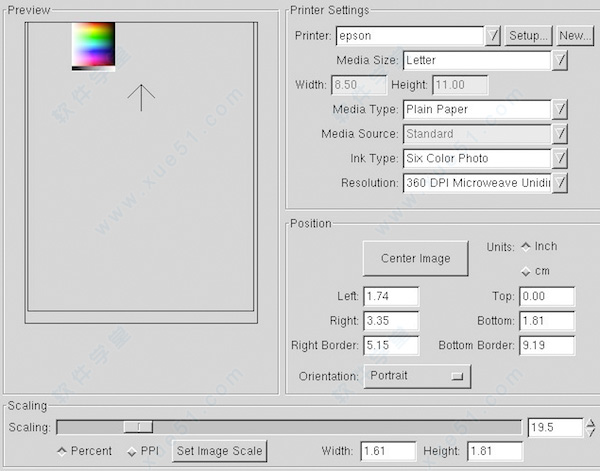Viewport: 600px width, 471px height.
Task: Expand the Media Type dropdown arrow
Action: [560, 109]
